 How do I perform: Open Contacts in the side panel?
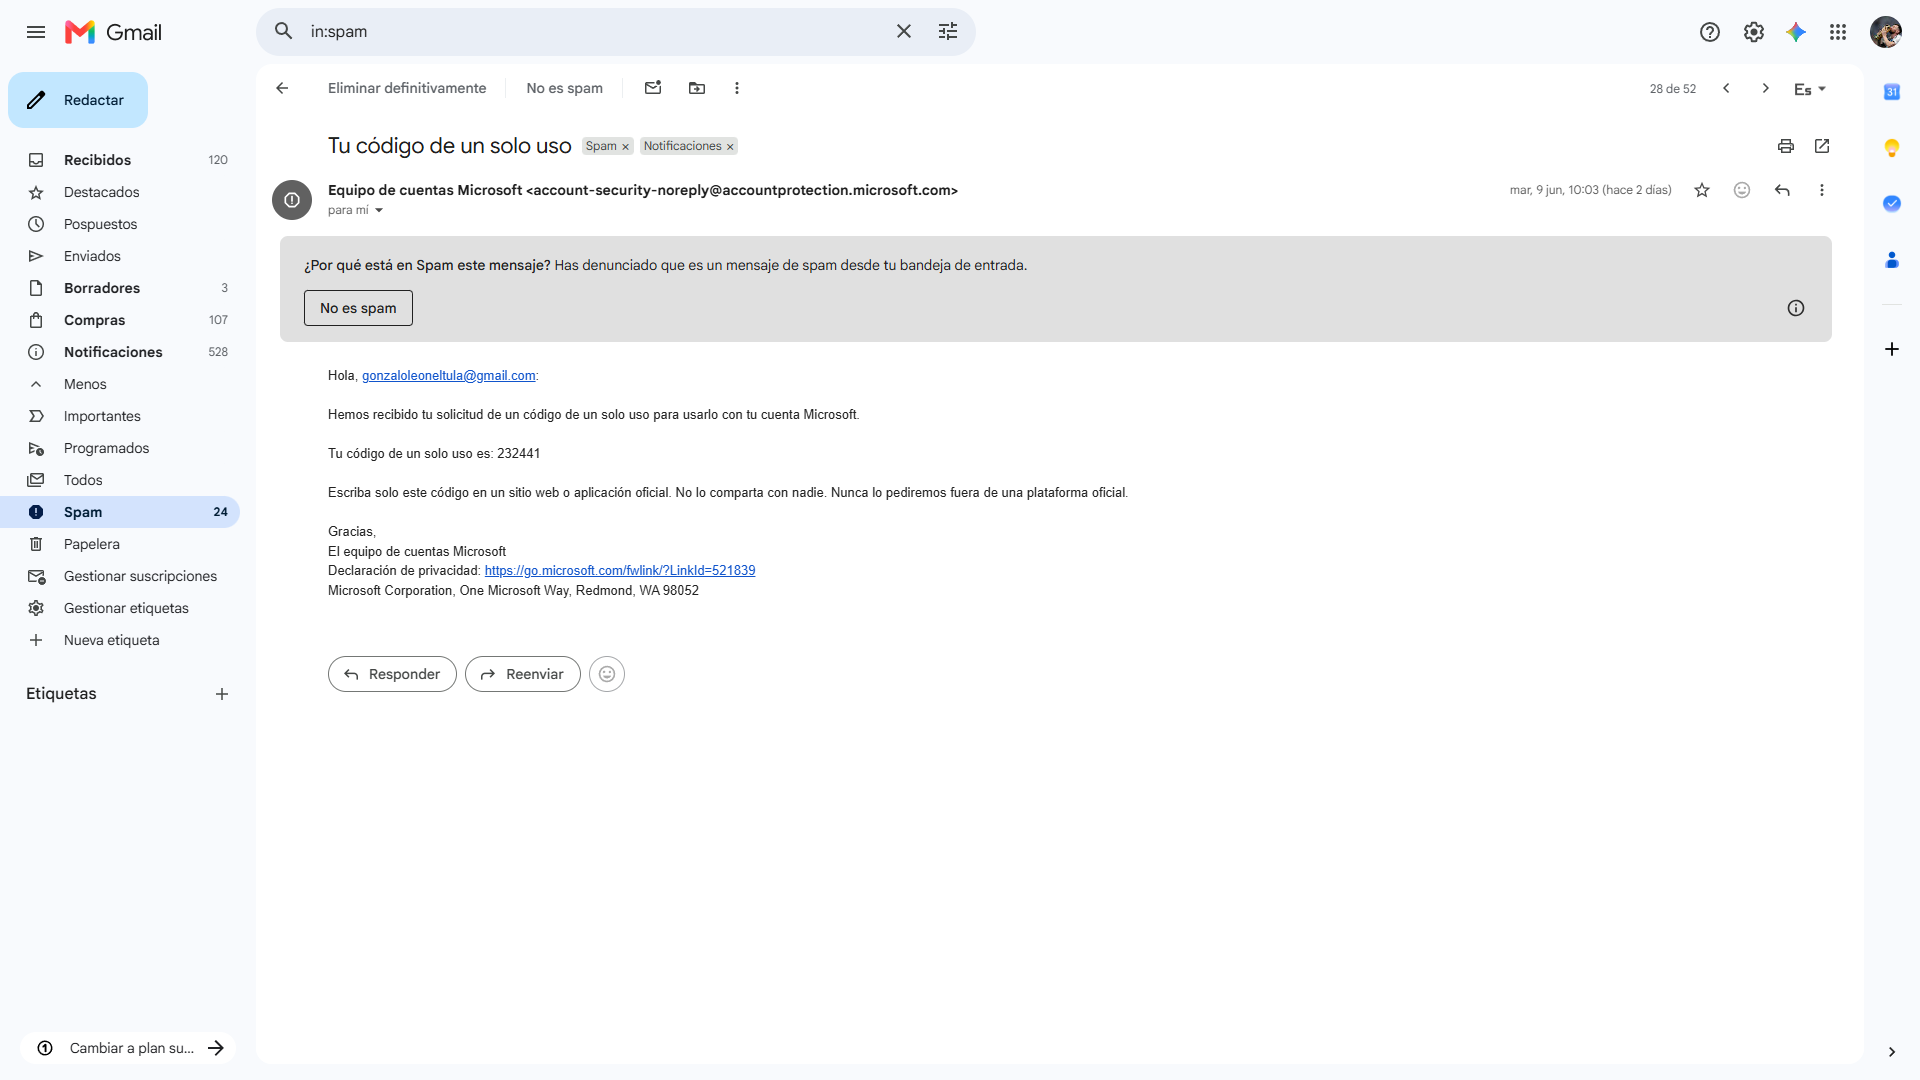click(x=1892, y=260)
